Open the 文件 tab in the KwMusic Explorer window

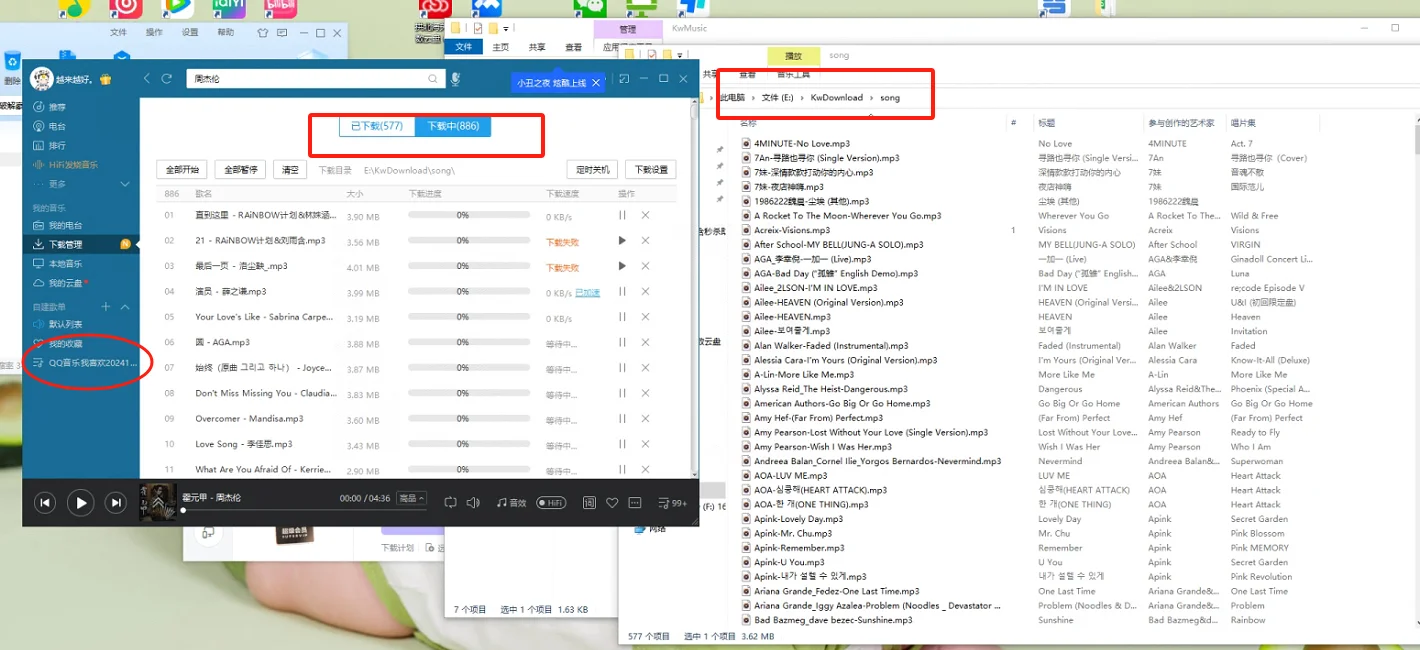click(463, 47)
